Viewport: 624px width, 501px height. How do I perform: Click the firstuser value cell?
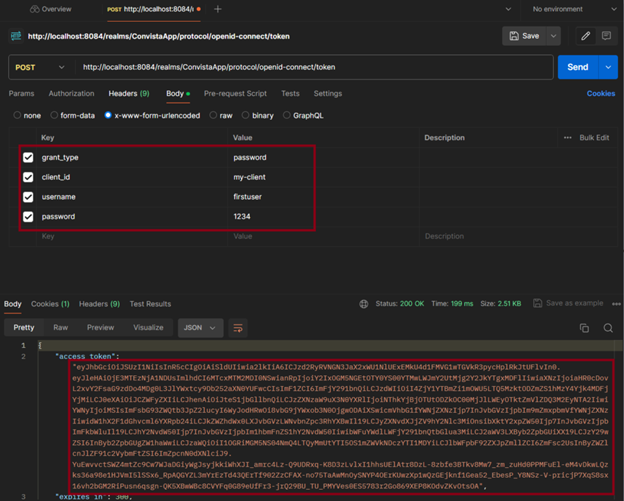323,197
